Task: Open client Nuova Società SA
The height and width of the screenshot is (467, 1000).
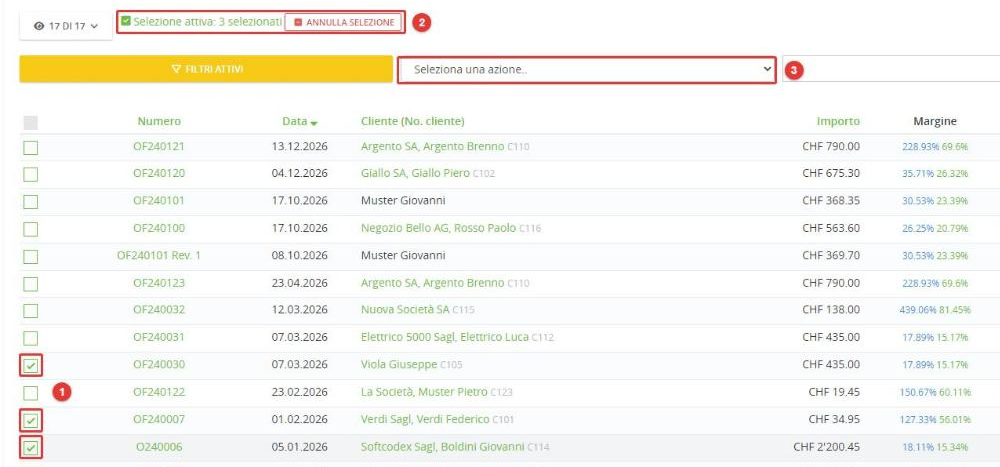Action: [x=405, y=309]
